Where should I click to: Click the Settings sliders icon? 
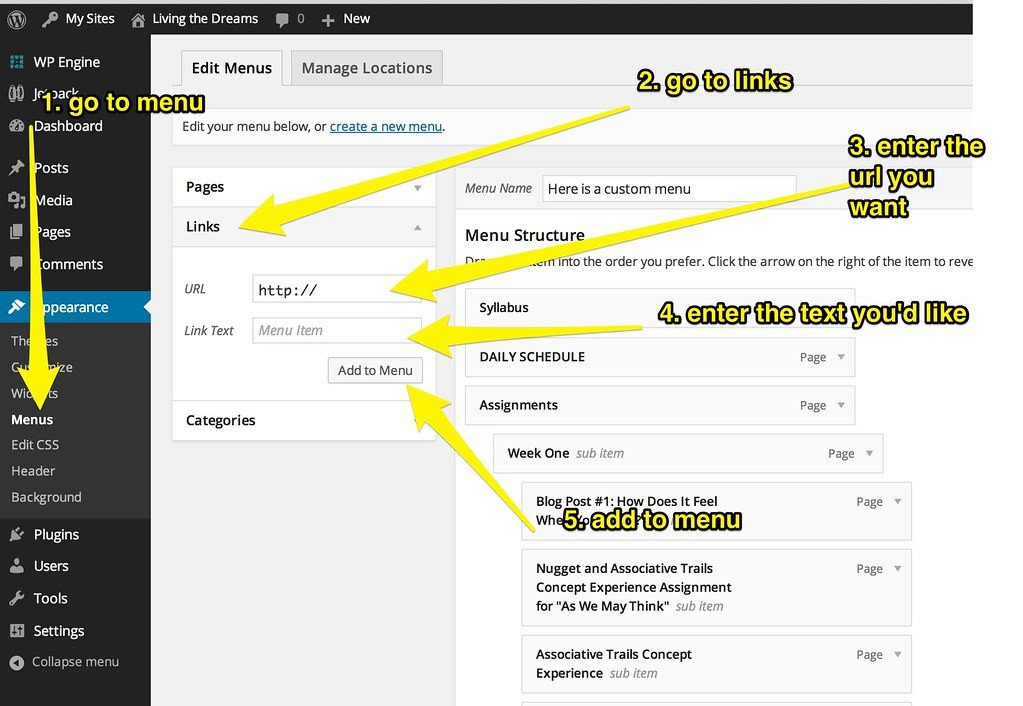point(16,630)
